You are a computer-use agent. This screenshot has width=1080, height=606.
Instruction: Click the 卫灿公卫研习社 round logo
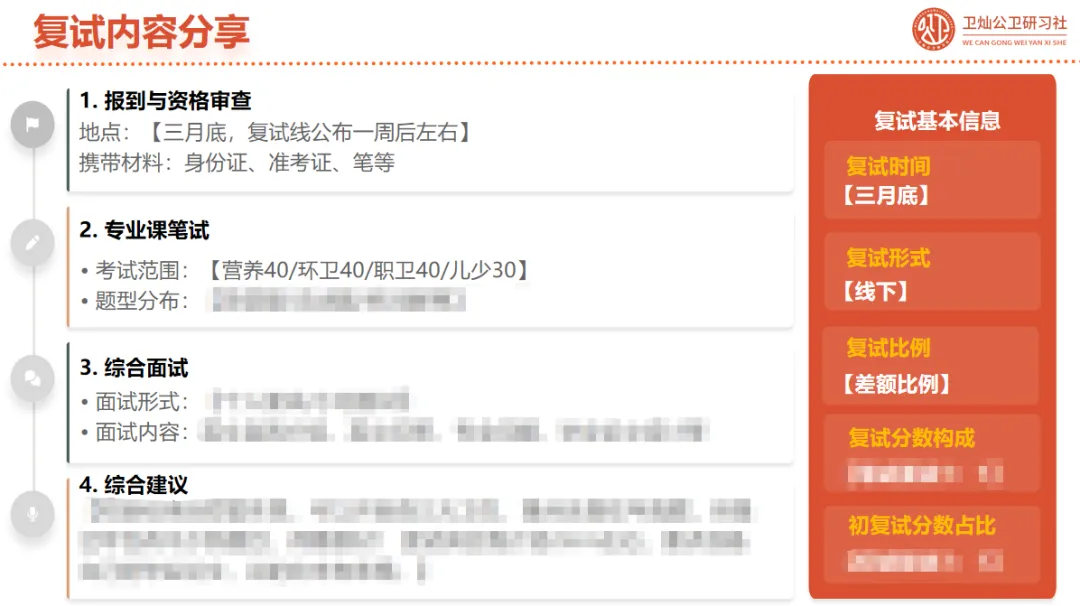pos(933,29)
